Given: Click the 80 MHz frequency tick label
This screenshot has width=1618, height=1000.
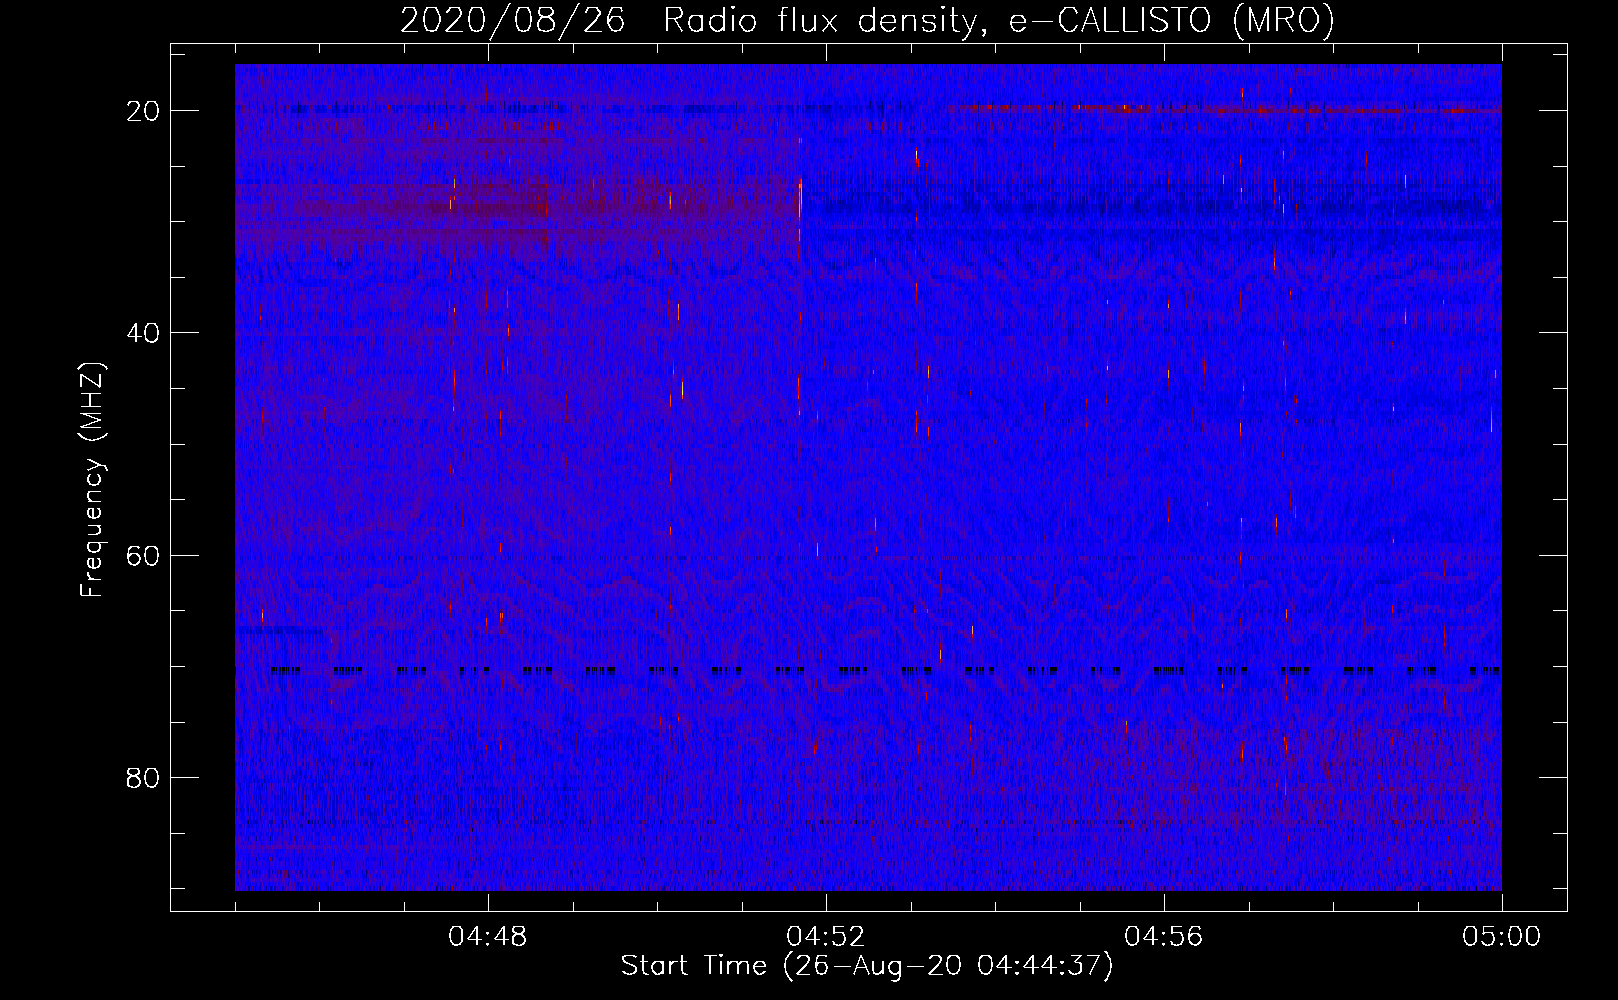Looking at the screenshot, I should (x=144, y=778).
